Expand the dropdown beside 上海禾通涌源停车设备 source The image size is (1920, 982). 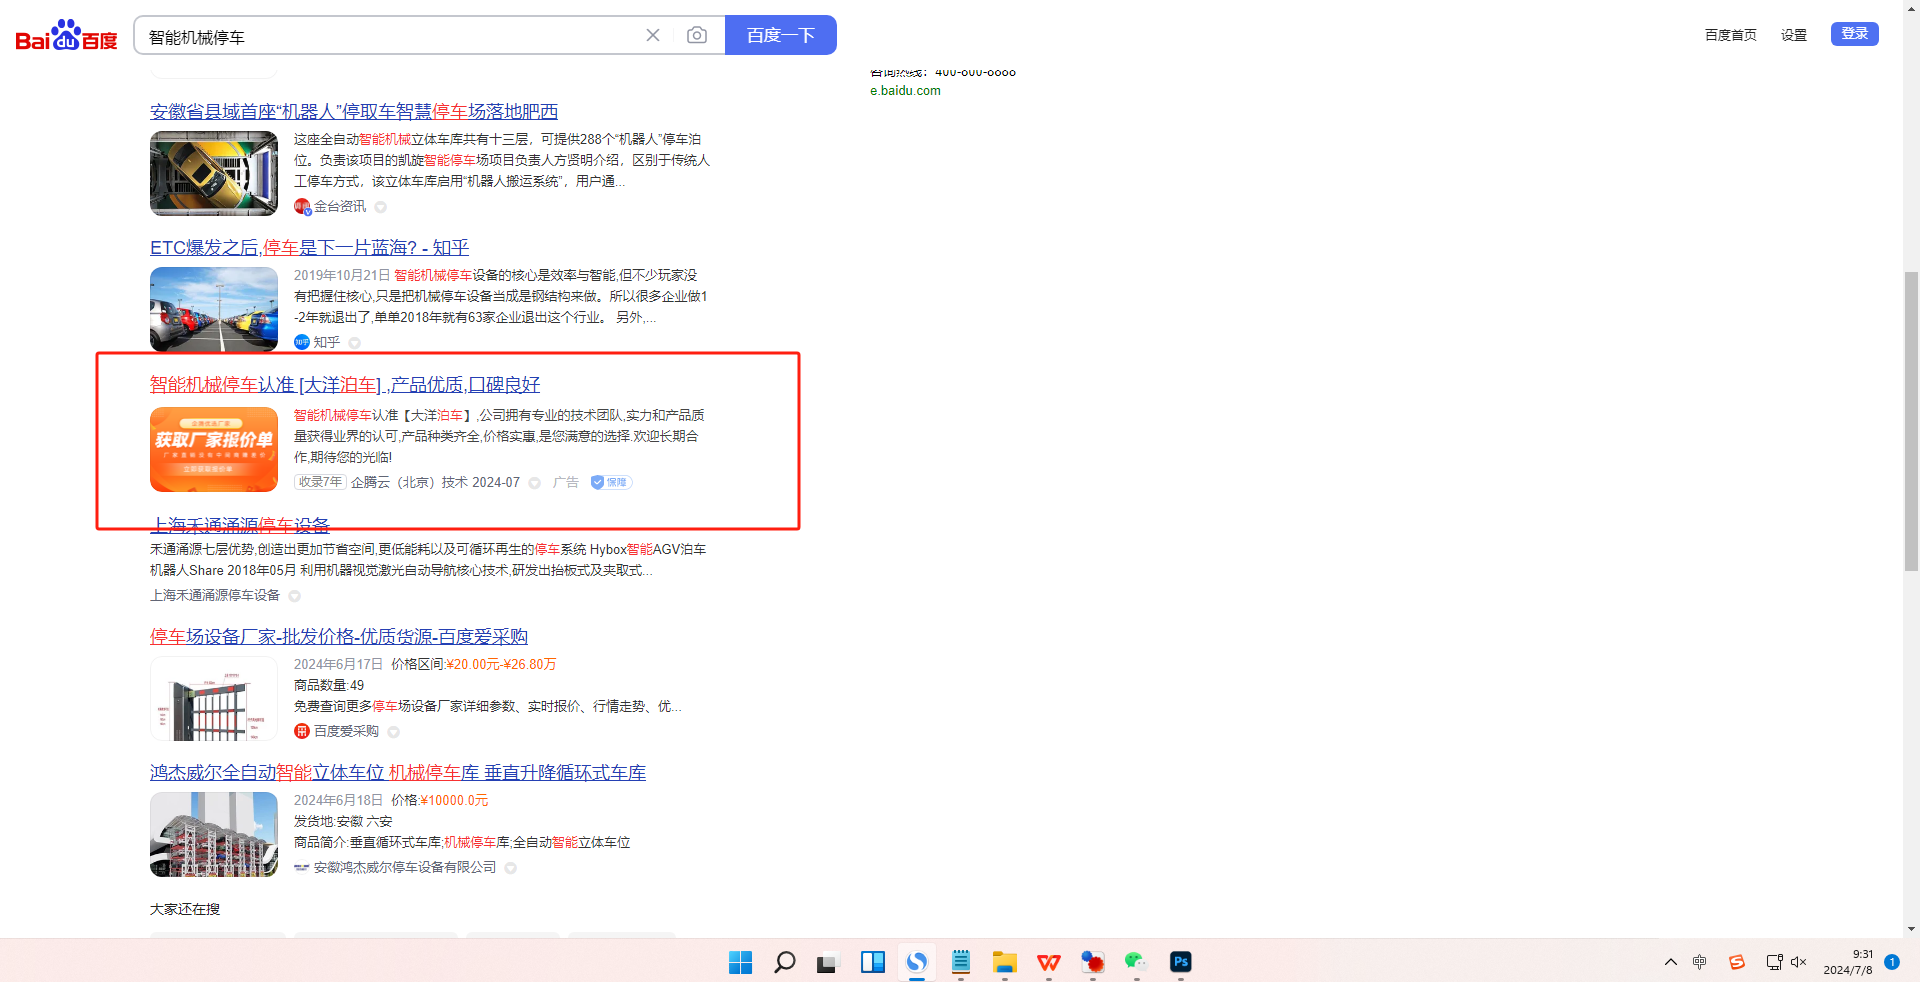[x=295, y=596]
